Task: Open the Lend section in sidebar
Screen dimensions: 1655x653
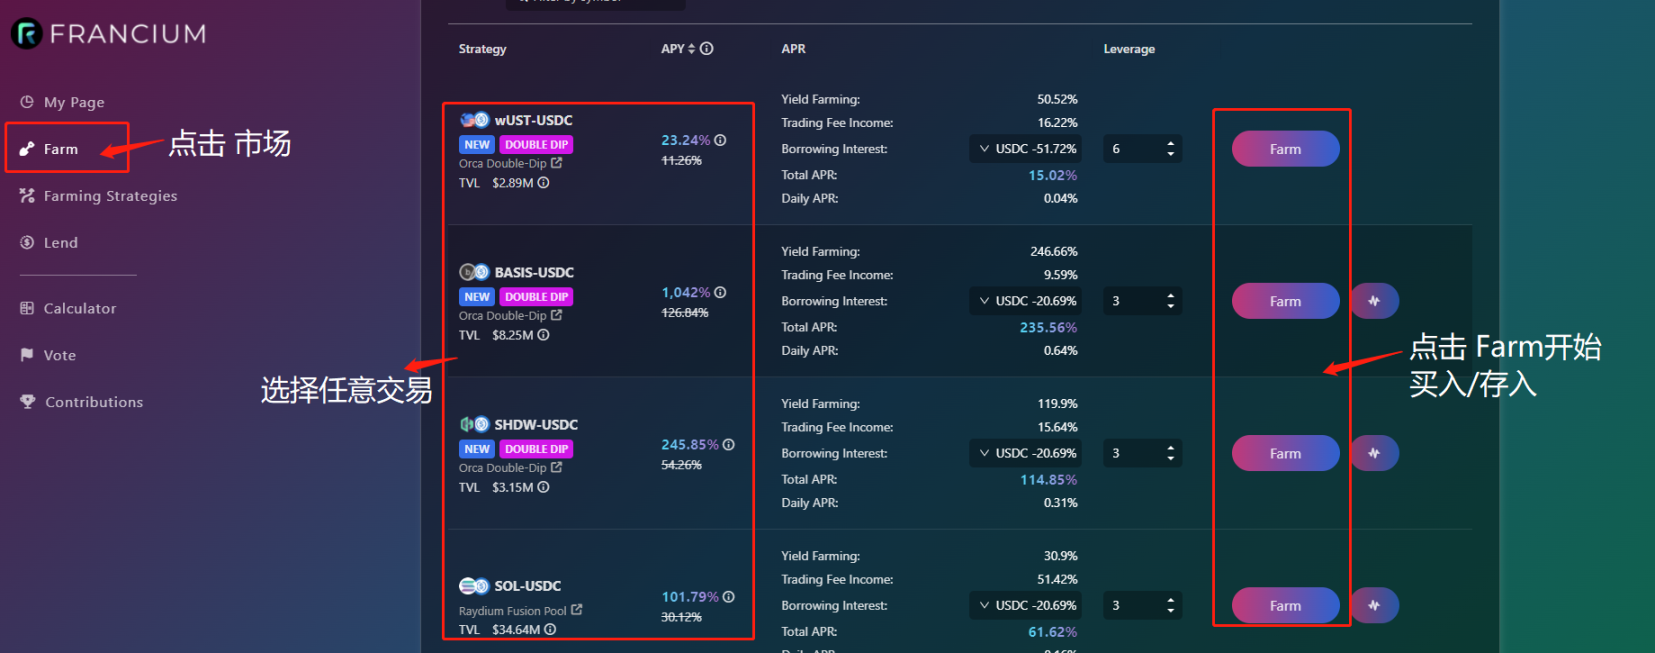Action: point(60,243)
